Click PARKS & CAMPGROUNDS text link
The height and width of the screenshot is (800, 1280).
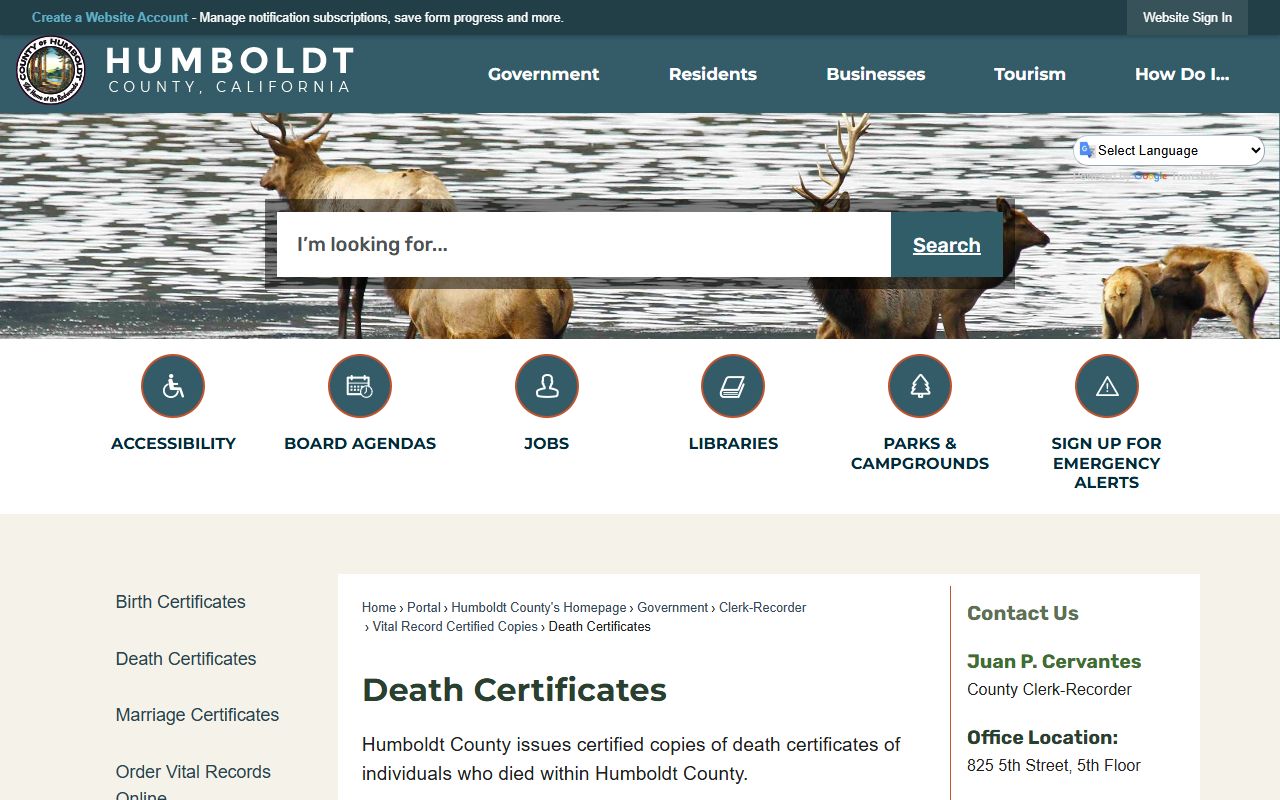tap(920, 454)
